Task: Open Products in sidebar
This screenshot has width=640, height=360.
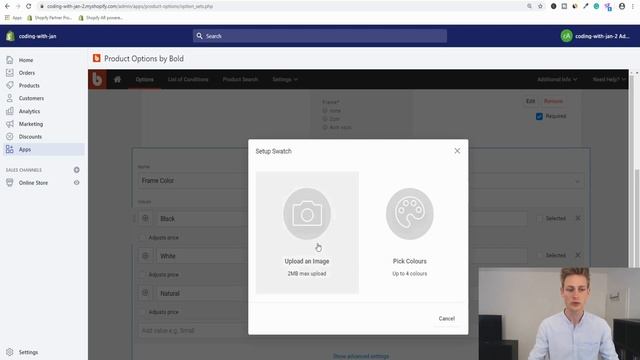Action: pyautogui.click(x=29, y=85)
